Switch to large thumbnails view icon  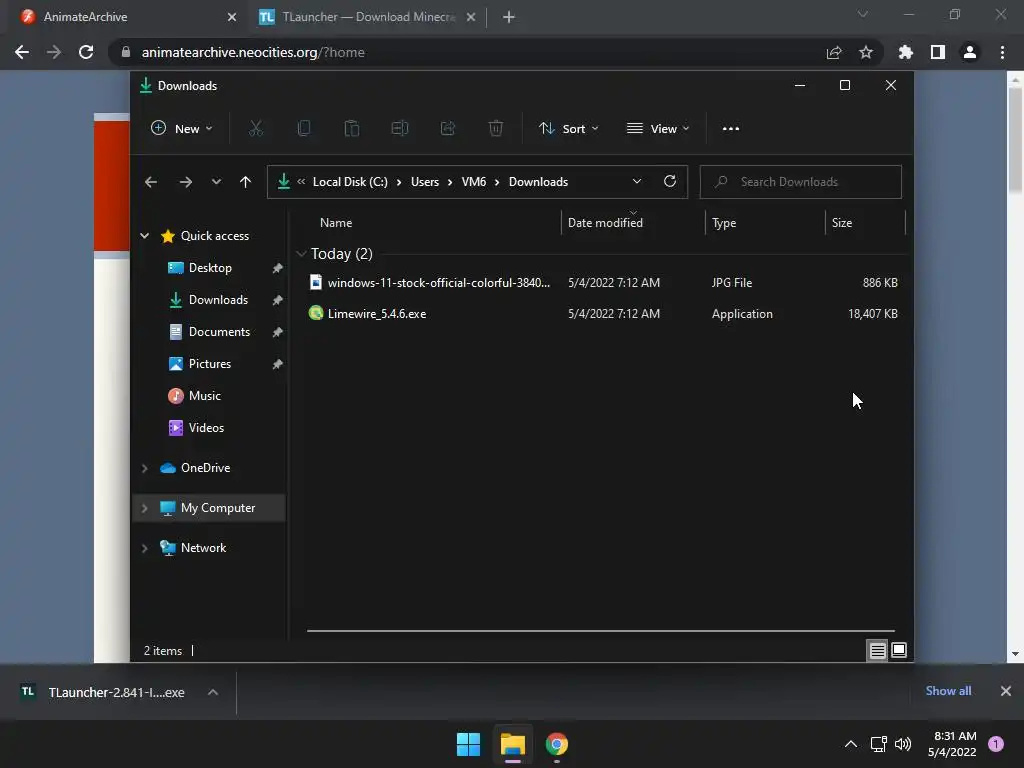[899, 650]
